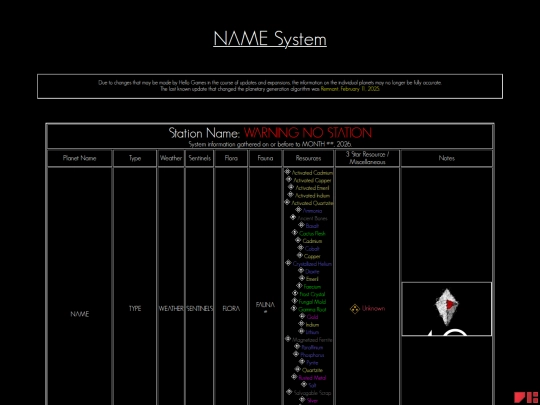Click the Faecium resource icon
This screenshot has height=405, width=540.
299,285
